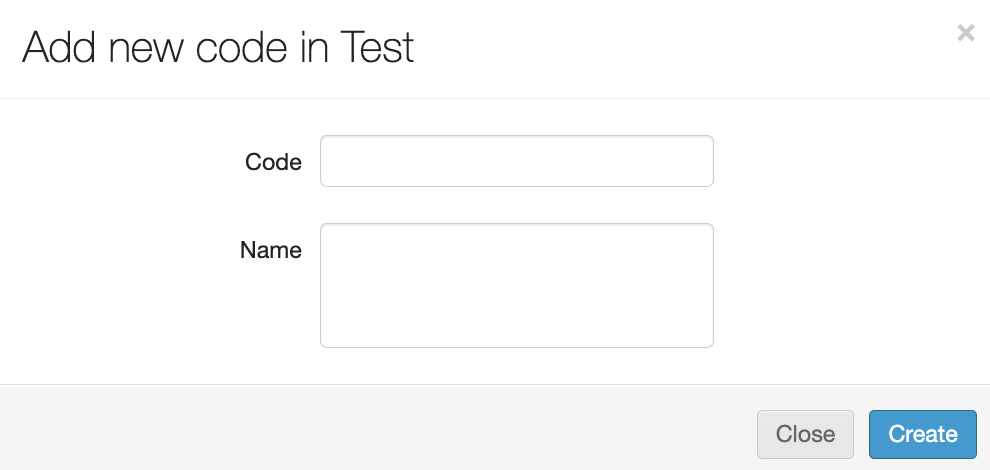Image resolution: width=990 pixels, height=470 pixels.
Task: Click the Name field label
Action: (x=270, y=250)
